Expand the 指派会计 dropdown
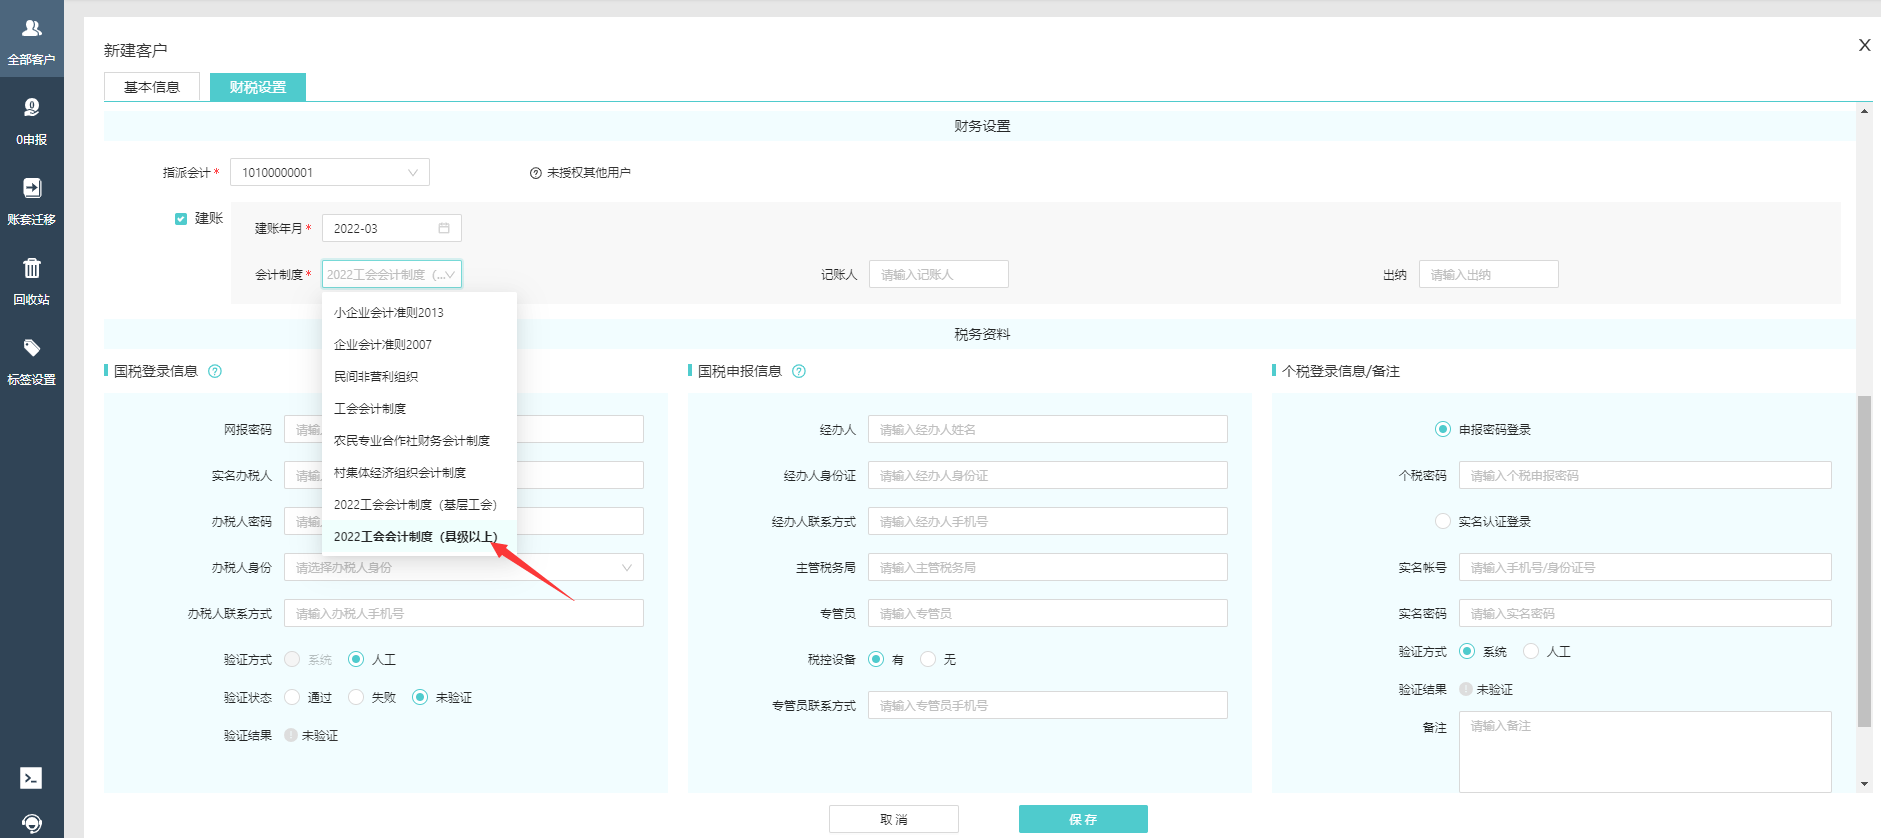This screenshot has width=1881, height=838. [329, 173]
